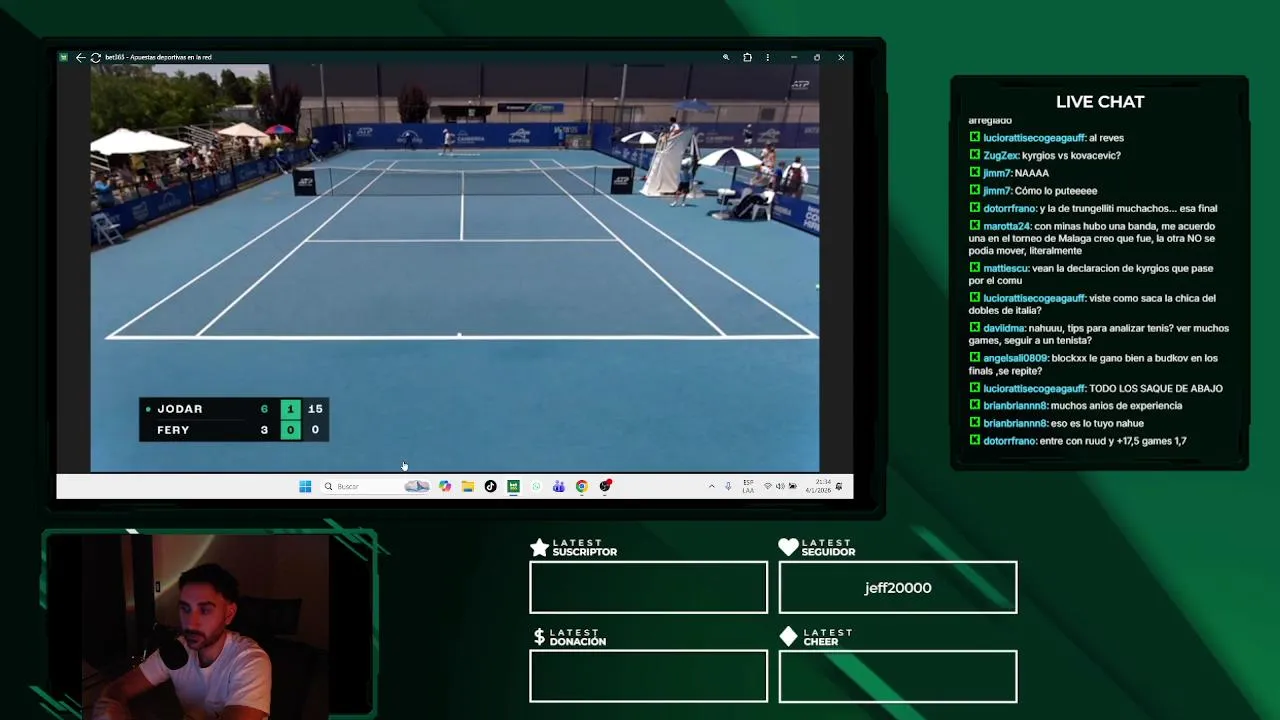The image size is (1280, 720).
Task: Select brianbriann8 message 'muchos anios de experiencia'
Action: pos(1076,405)
